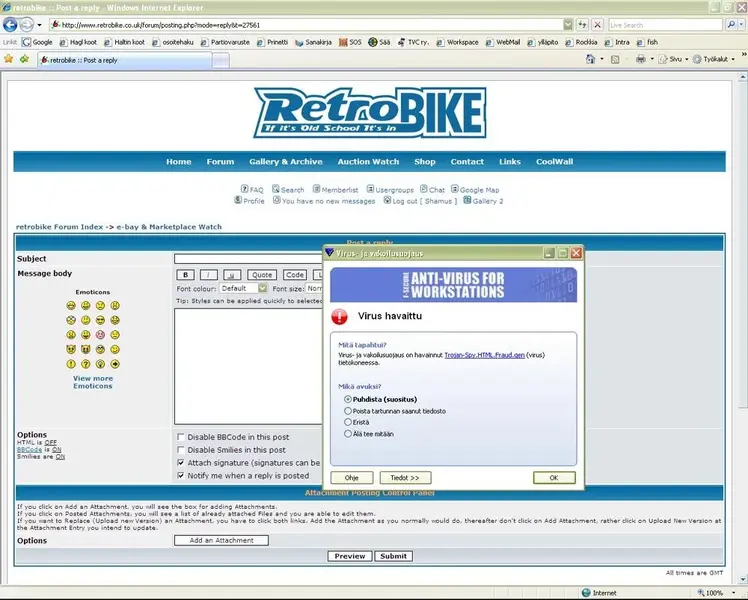748x600 pixels.
Task: Click the Memberlist icon link
Action: [335, 189]
